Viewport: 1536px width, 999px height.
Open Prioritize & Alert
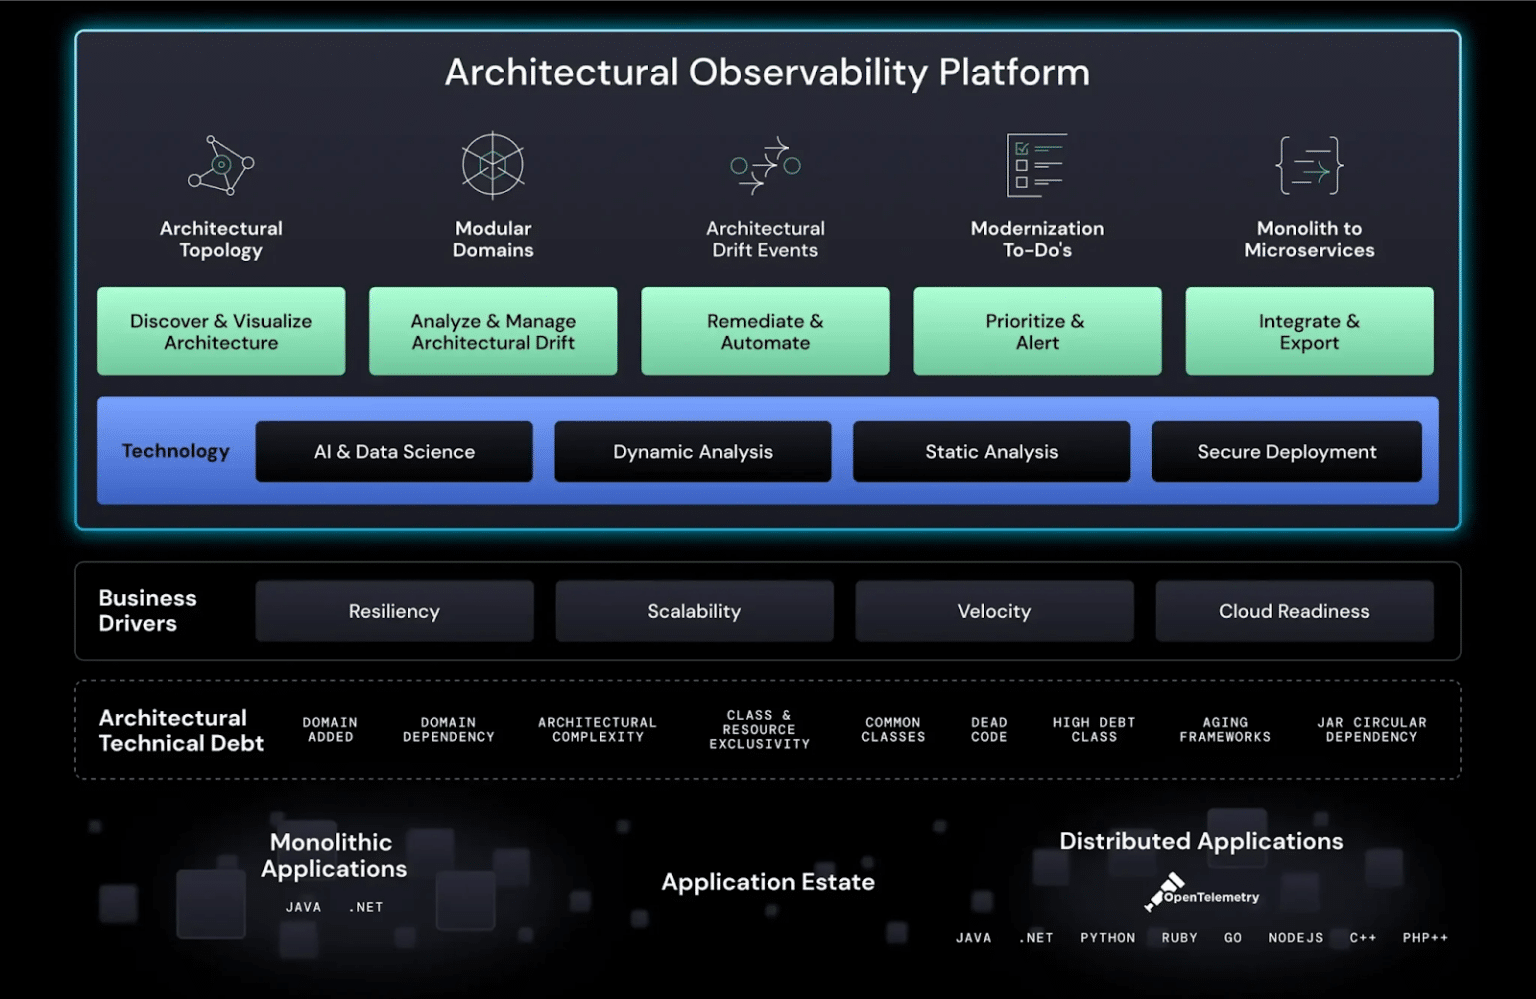click(x=1037, y=331)
